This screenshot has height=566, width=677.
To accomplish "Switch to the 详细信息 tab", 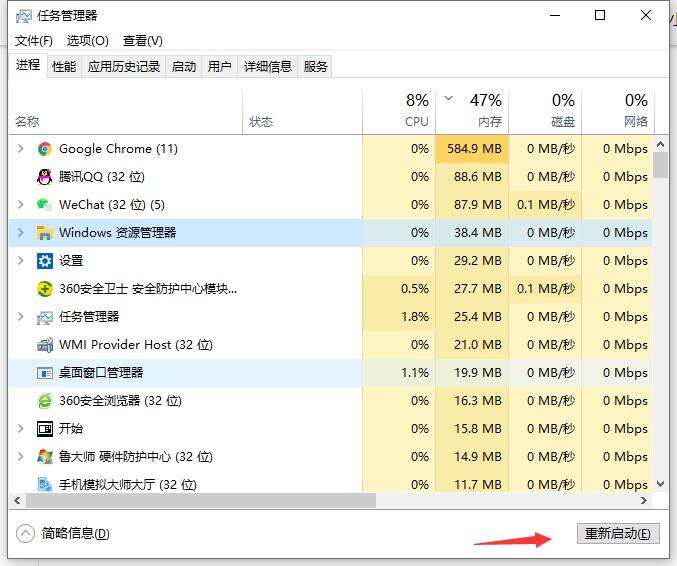I will [x=268, y=66].
